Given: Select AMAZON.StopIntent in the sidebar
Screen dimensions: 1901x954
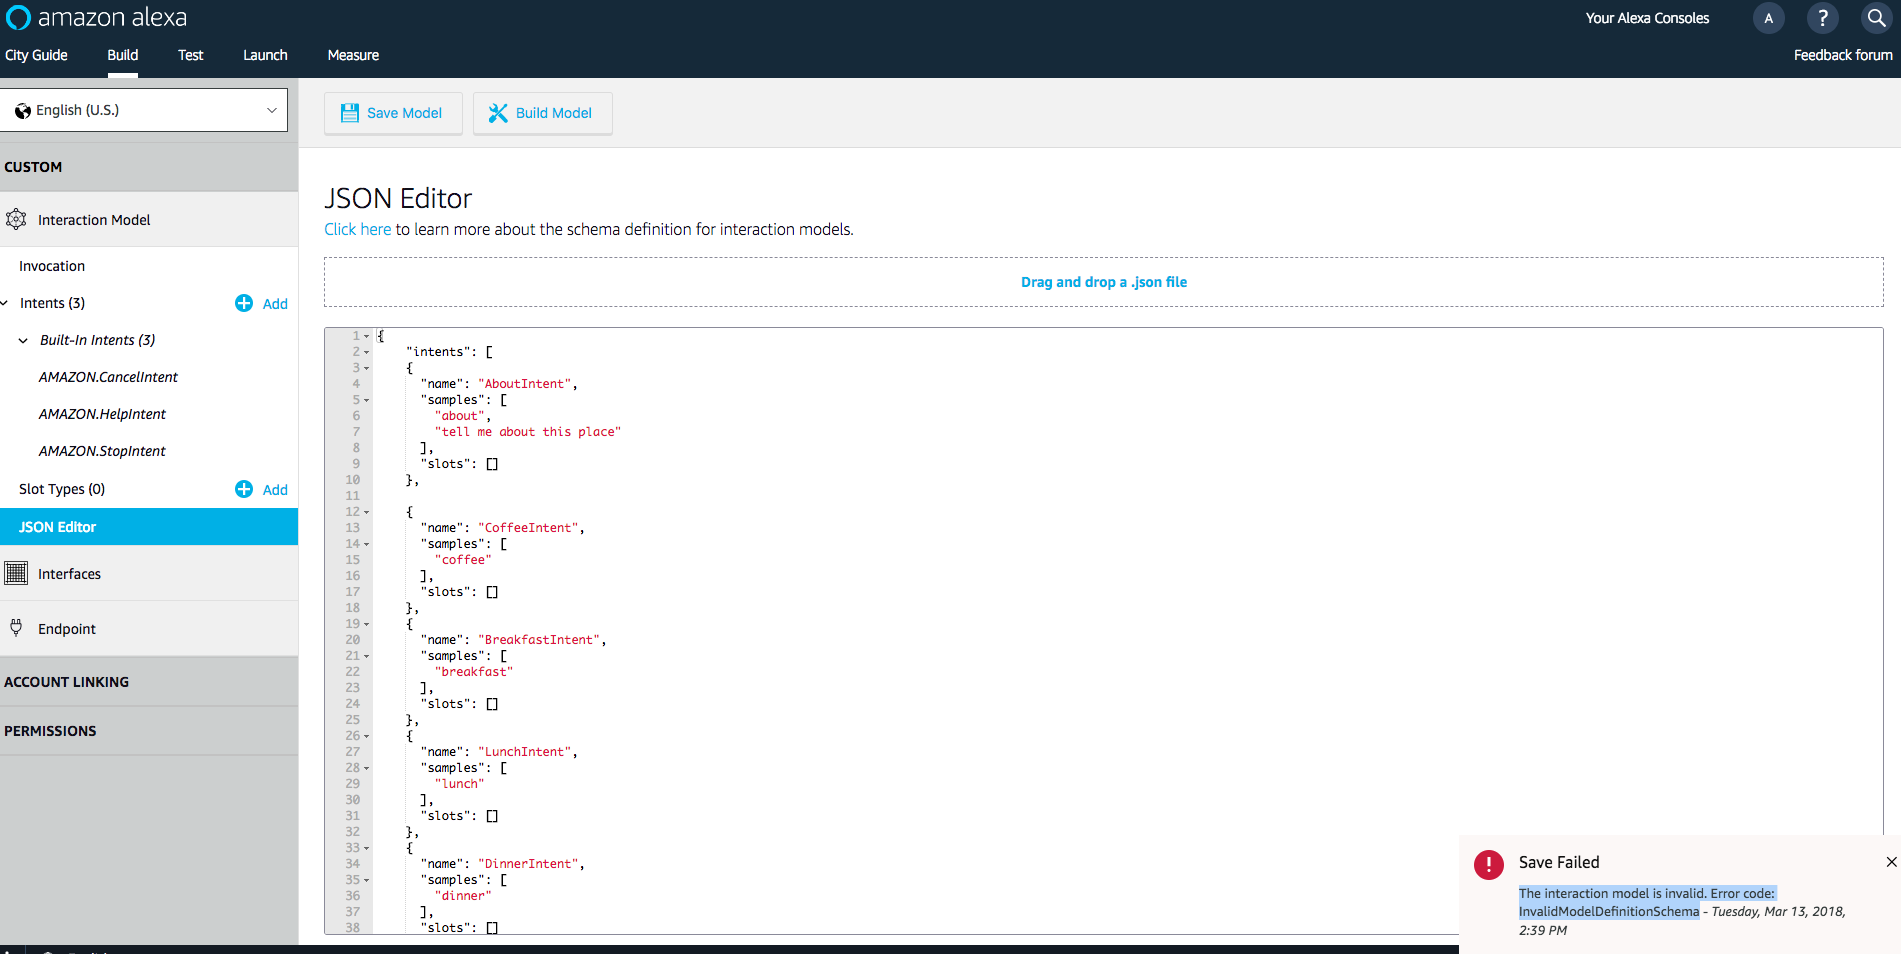Looking at the screenshot, I should point(102,451).
